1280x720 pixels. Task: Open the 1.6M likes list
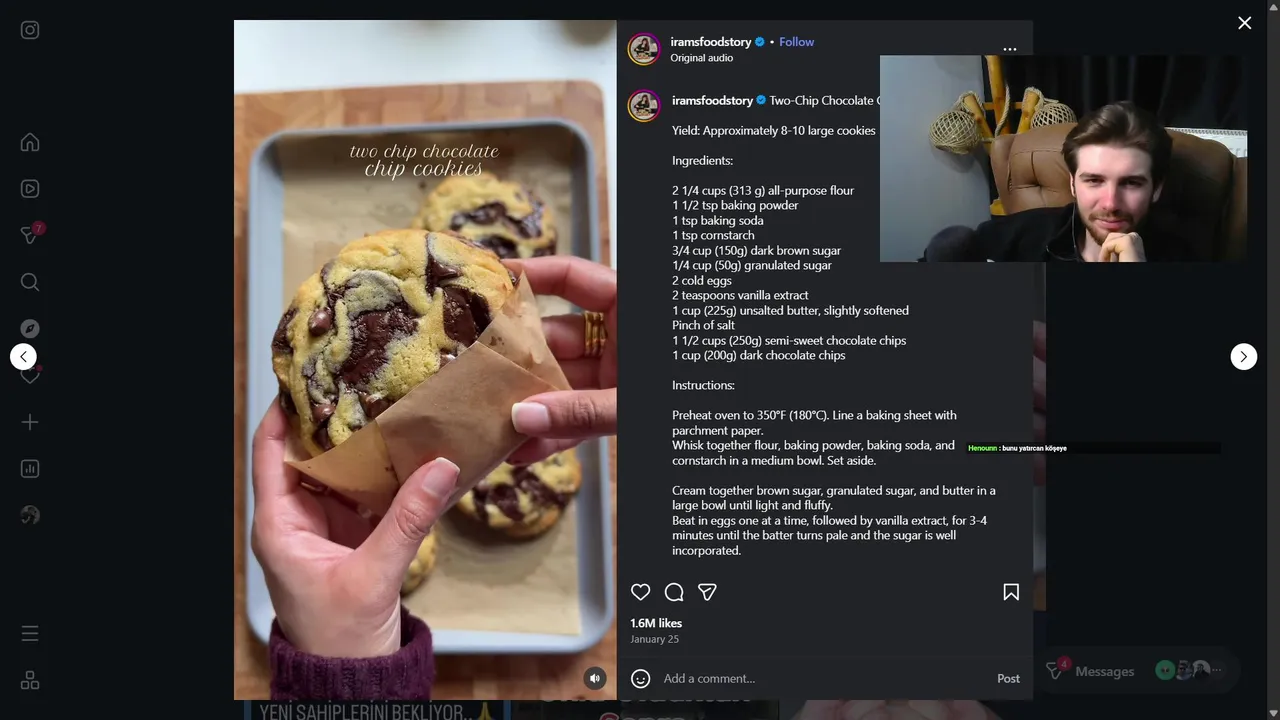click(656, 623)
